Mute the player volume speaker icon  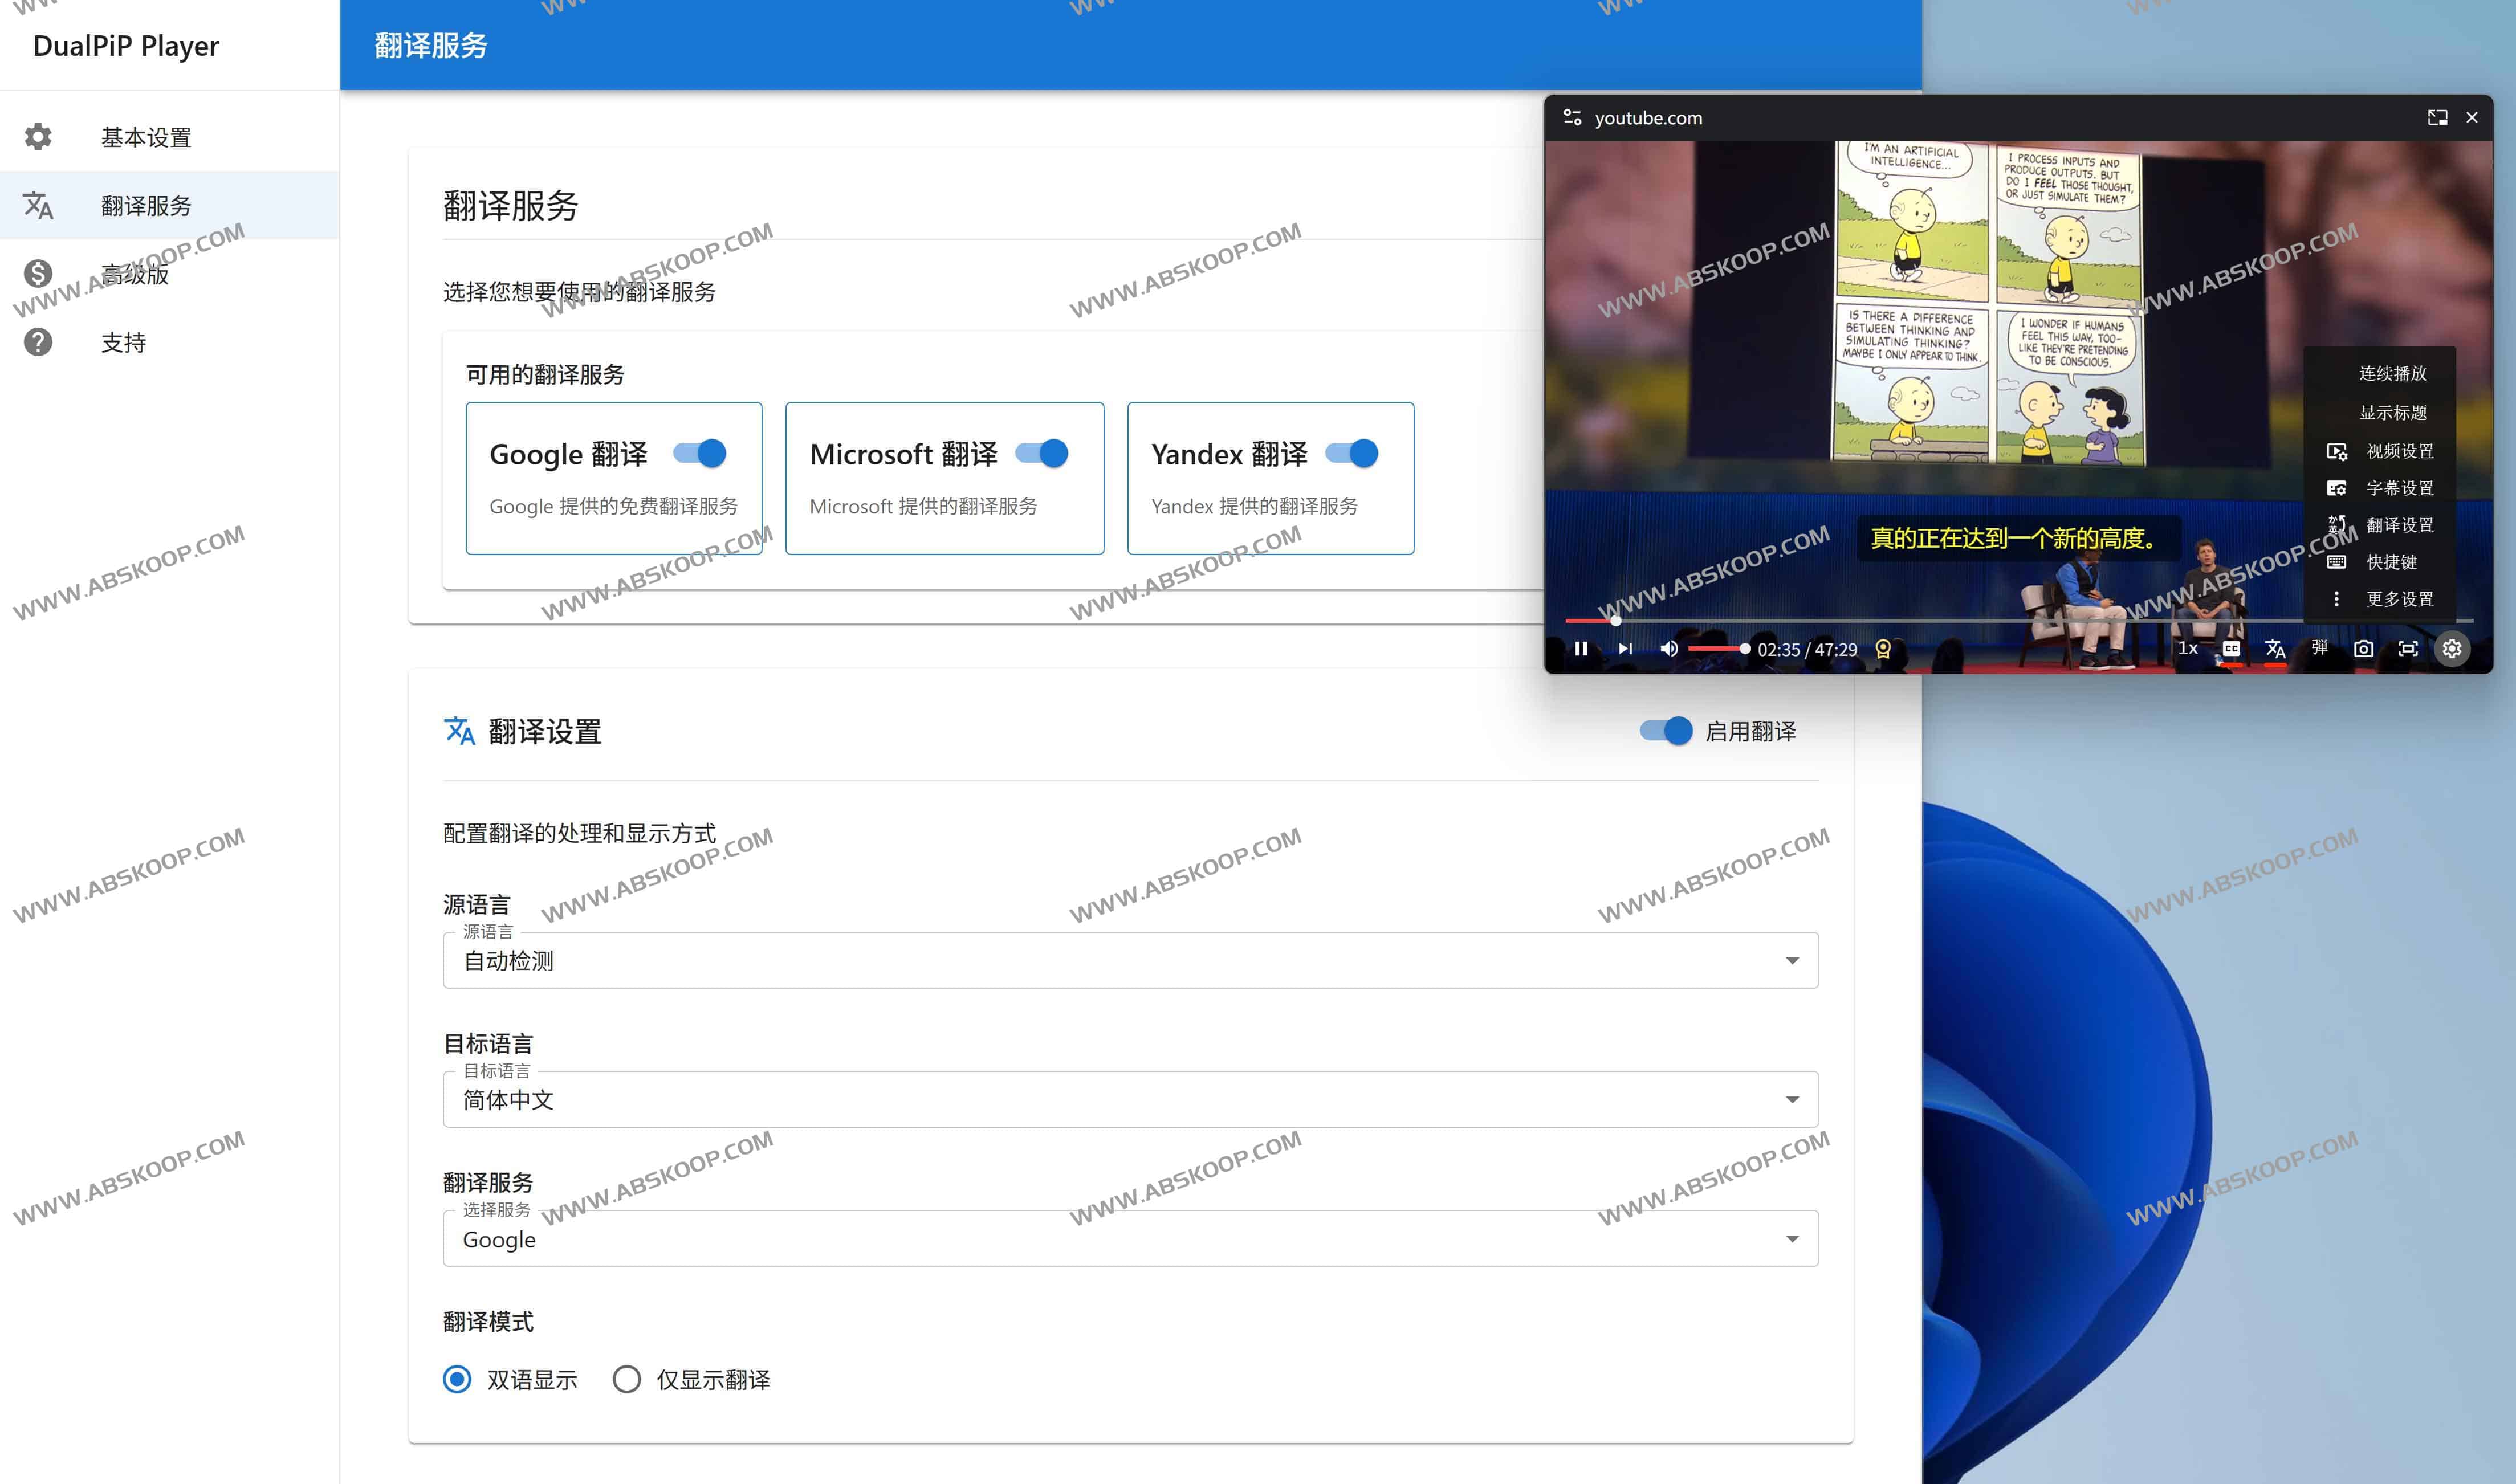[x=1668, y=649]
